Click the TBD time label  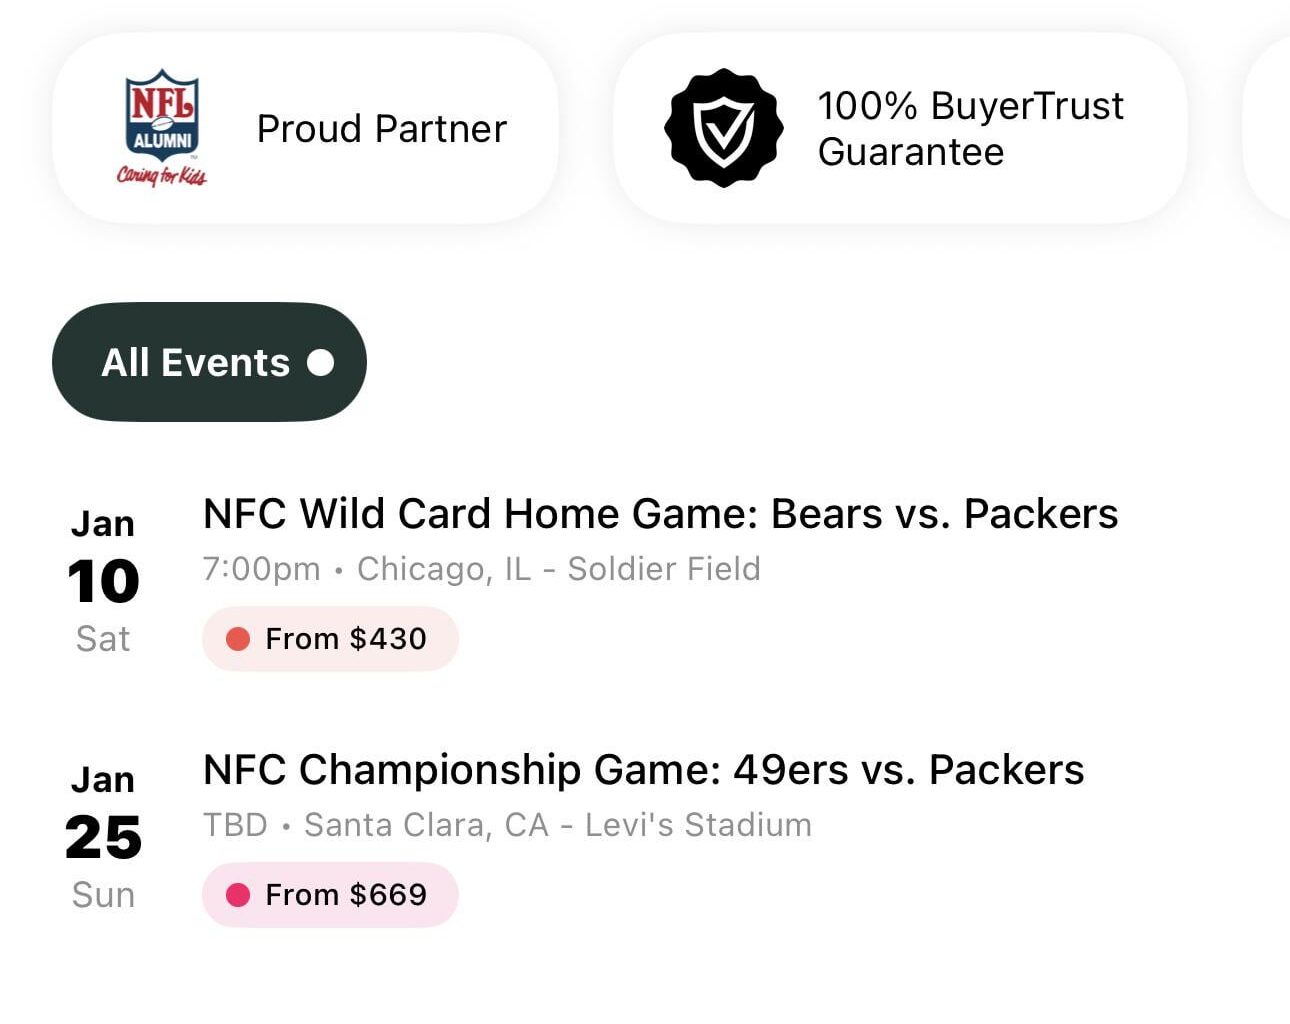point(235,825)
